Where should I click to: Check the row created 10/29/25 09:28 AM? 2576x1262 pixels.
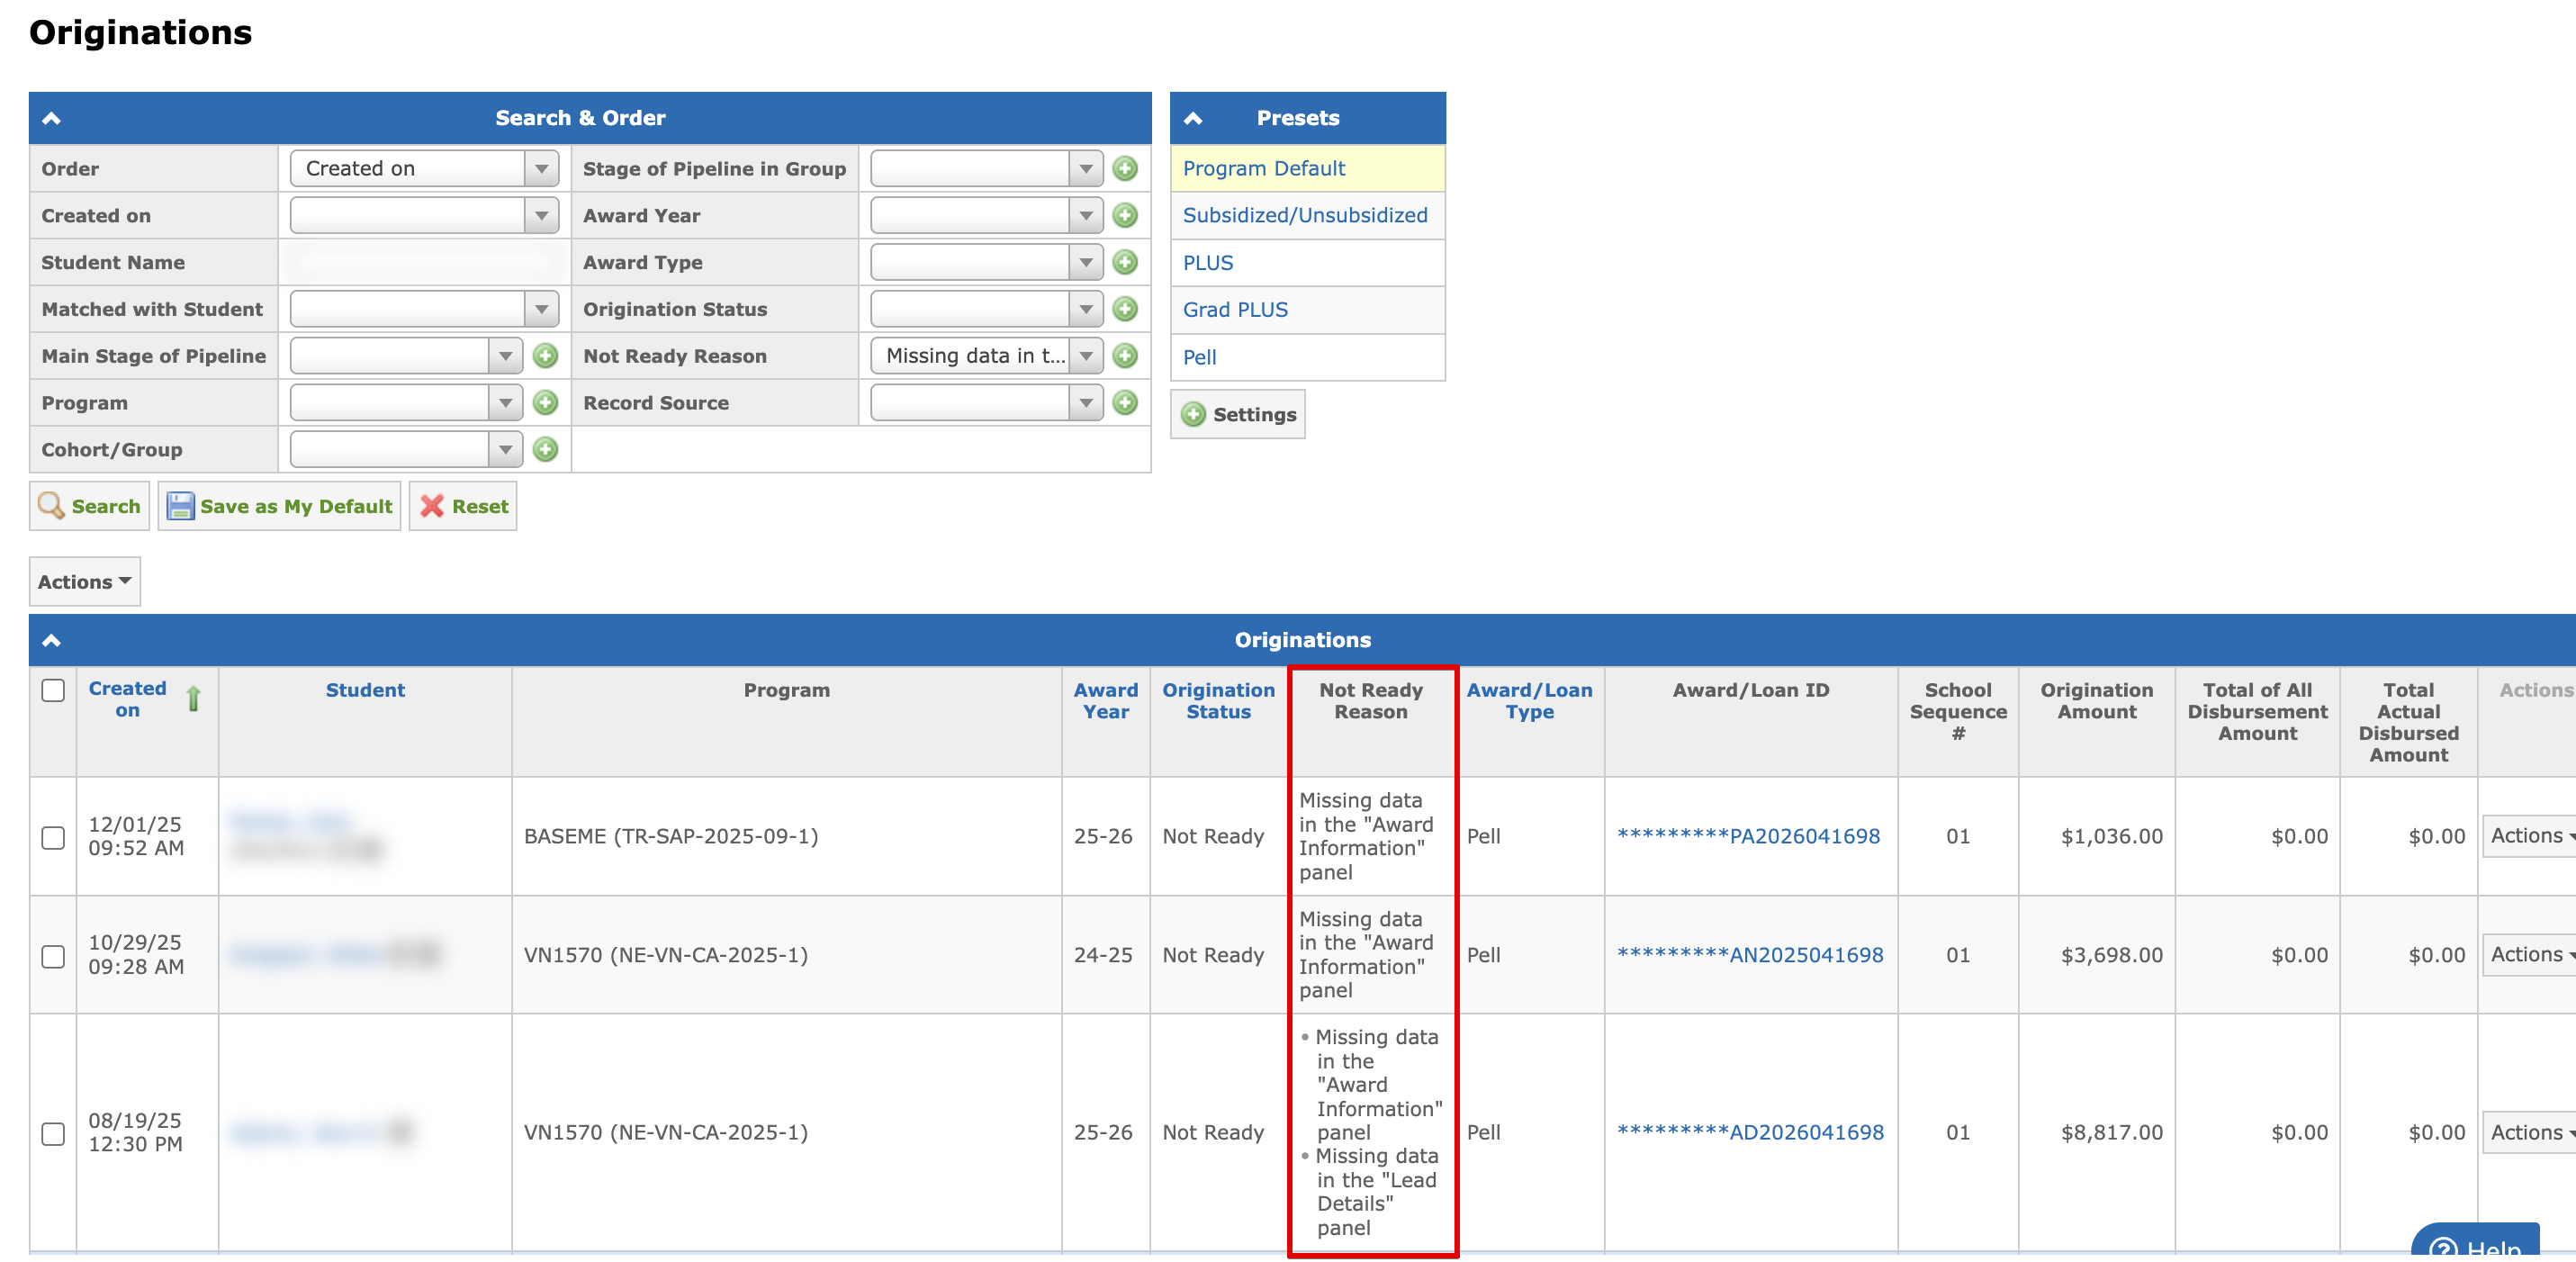tap(53, 956)
